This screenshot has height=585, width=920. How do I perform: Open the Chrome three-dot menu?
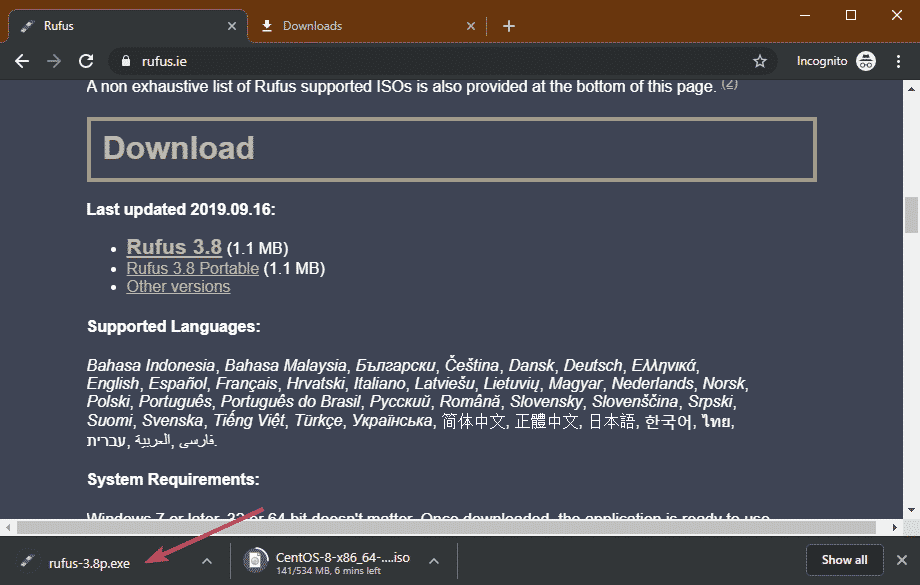pos(898,61)
